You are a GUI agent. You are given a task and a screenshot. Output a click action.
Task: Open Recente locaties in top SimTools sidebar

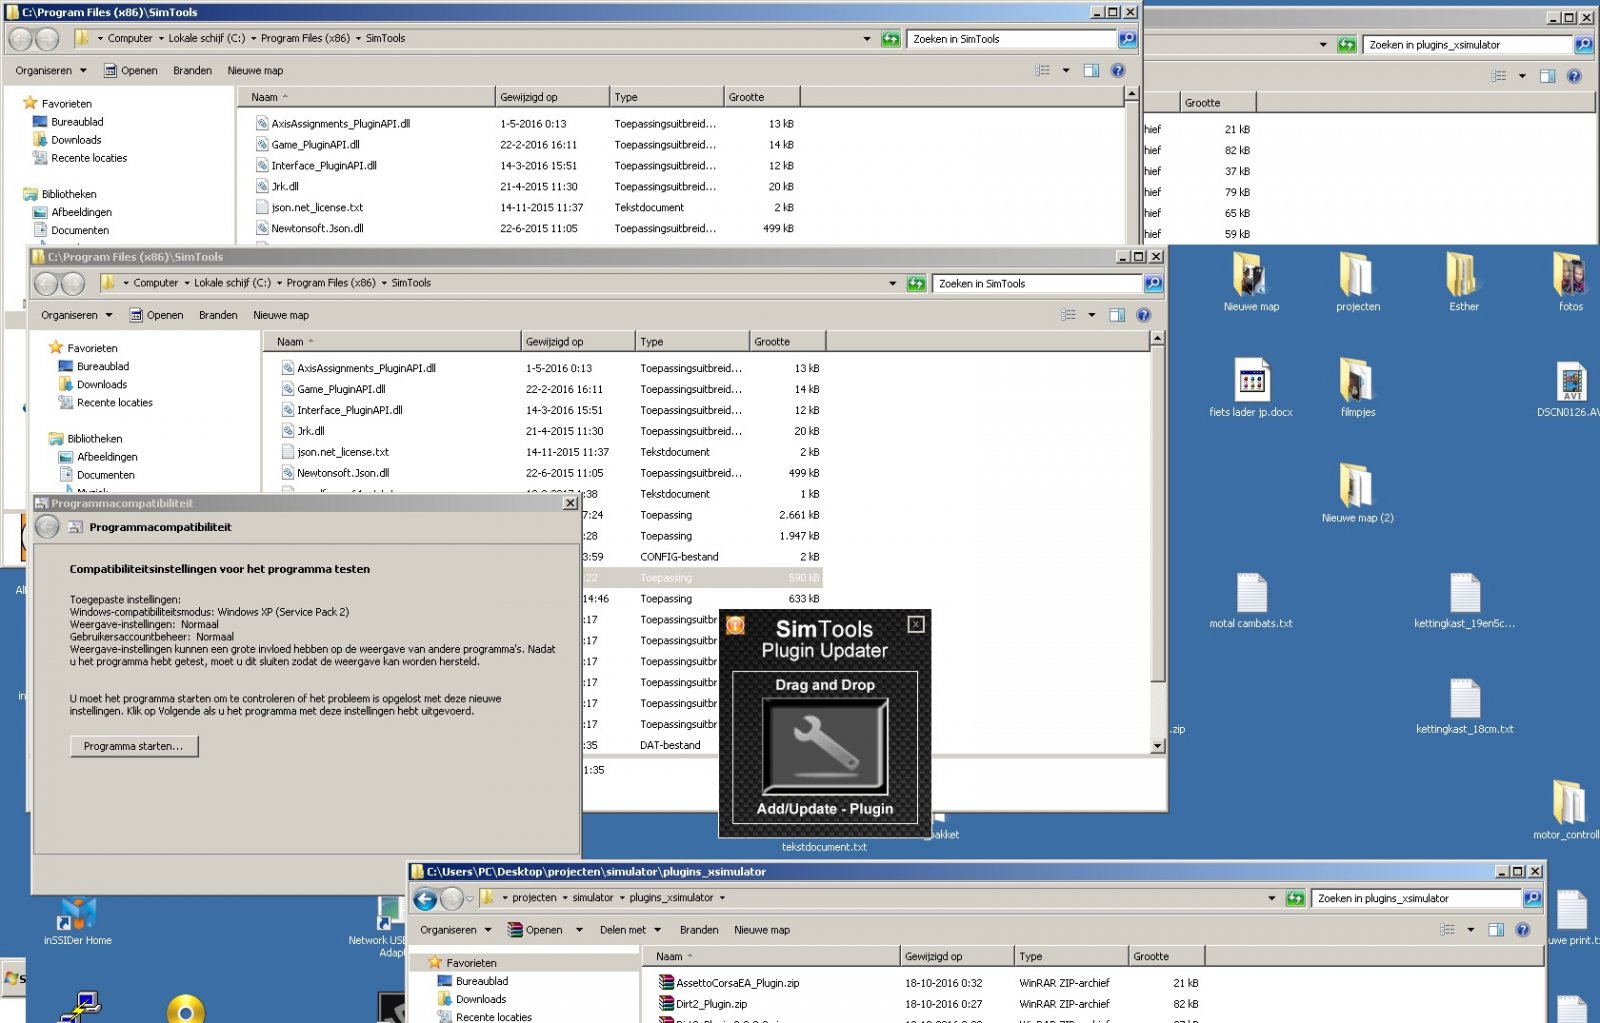pyautogui.click(x=89, y=159)
